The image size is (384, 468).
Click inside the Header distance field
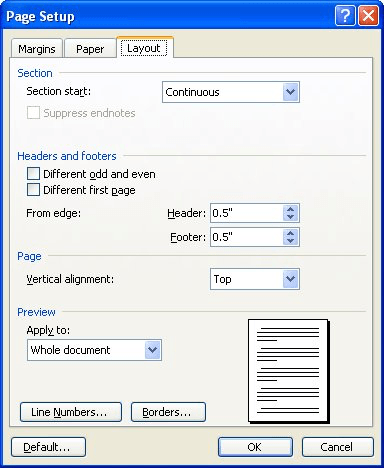(x=247, y=213)
